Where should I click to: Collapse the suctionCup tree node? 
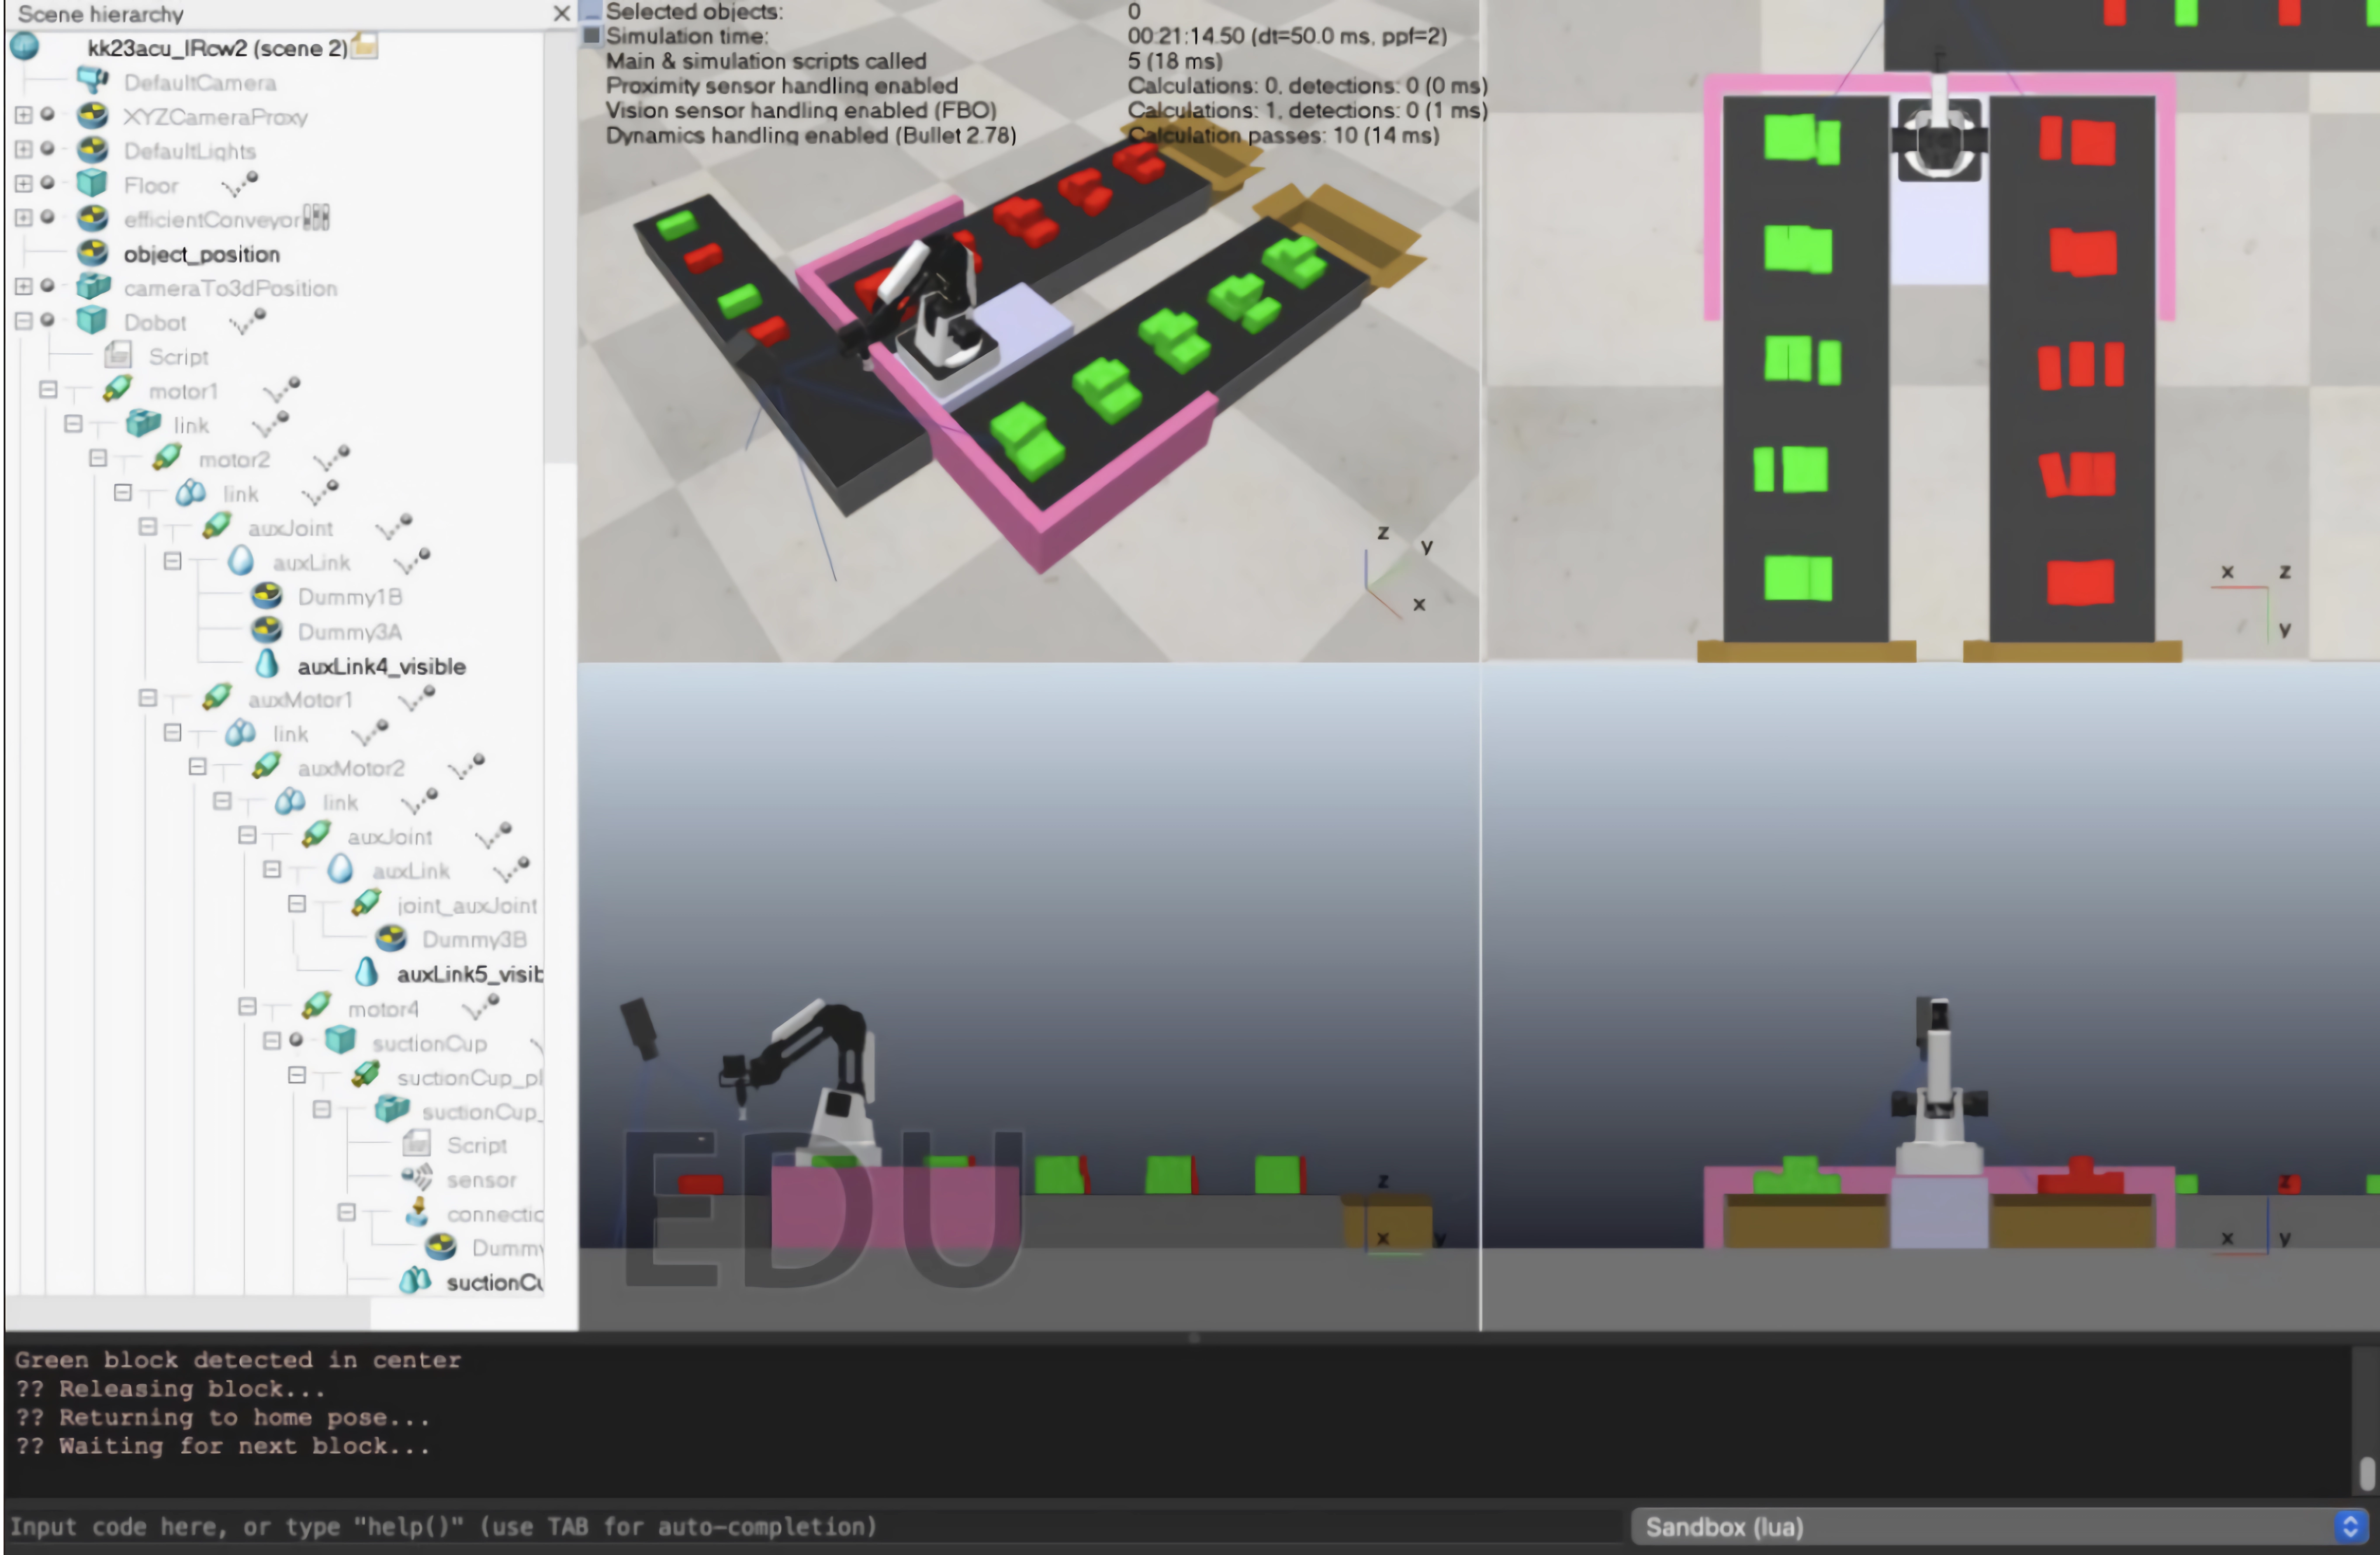pos(272,1040)
